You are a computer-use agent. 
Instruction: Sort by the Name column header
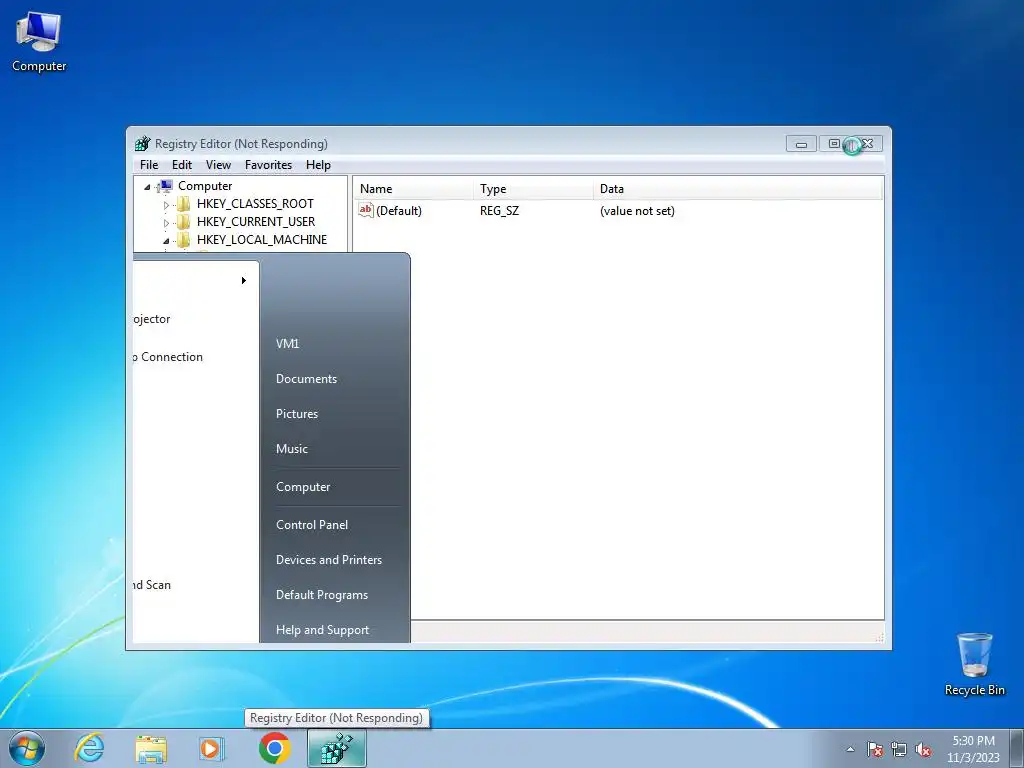[414, 189]
